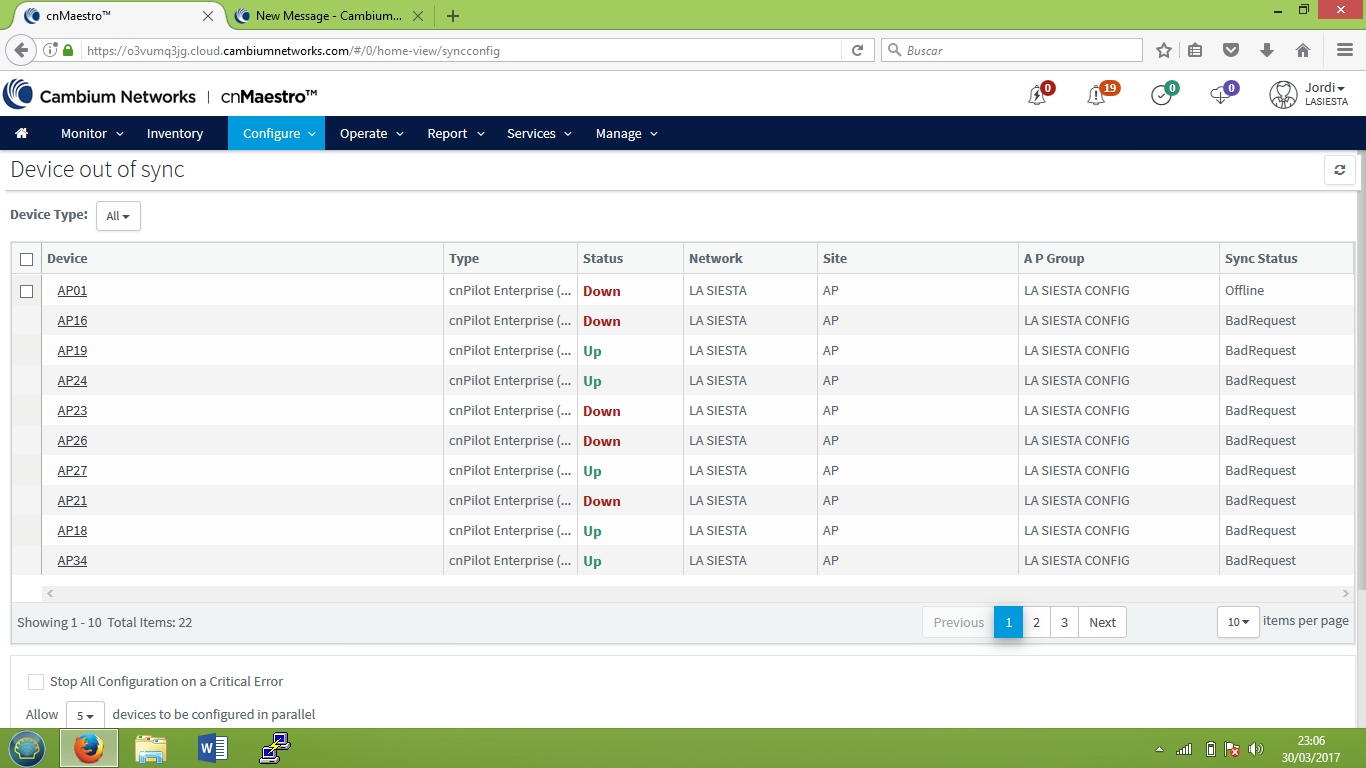This screenshot has width=1366, height=768.
Task: Click the network signal tray icon
Action: (1184, 749)
